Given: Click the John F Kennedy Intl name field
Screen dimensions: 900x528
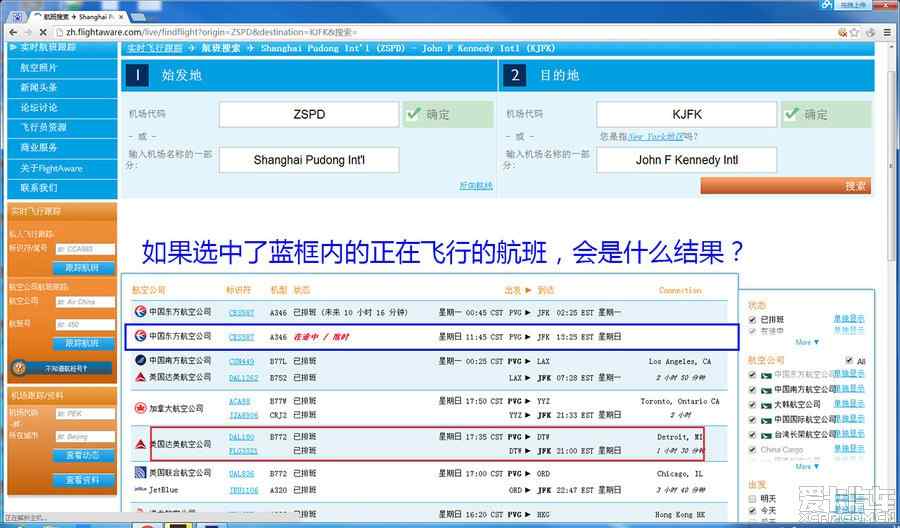Looking at the screenshot, I should click(686, 160).
